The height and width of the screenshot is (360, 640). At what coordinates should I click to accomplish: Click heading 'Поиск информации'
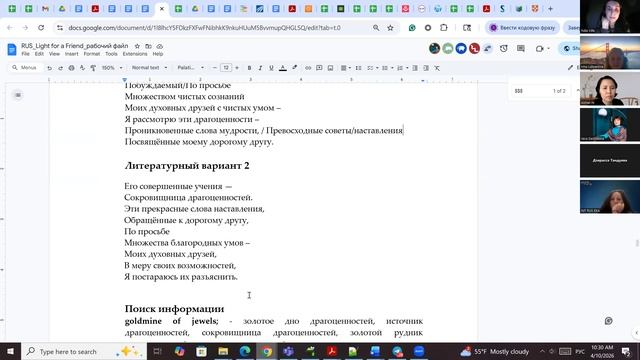click(174, 309)
